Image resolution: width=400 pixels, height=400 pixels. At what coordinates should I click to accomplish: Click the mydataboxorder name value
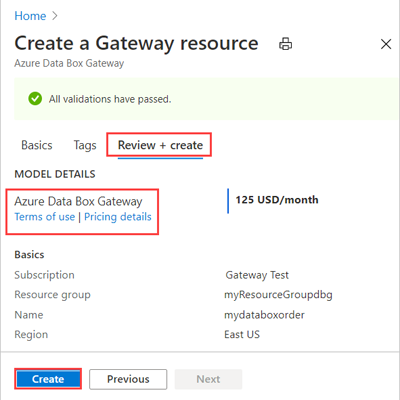coord(264,315)
